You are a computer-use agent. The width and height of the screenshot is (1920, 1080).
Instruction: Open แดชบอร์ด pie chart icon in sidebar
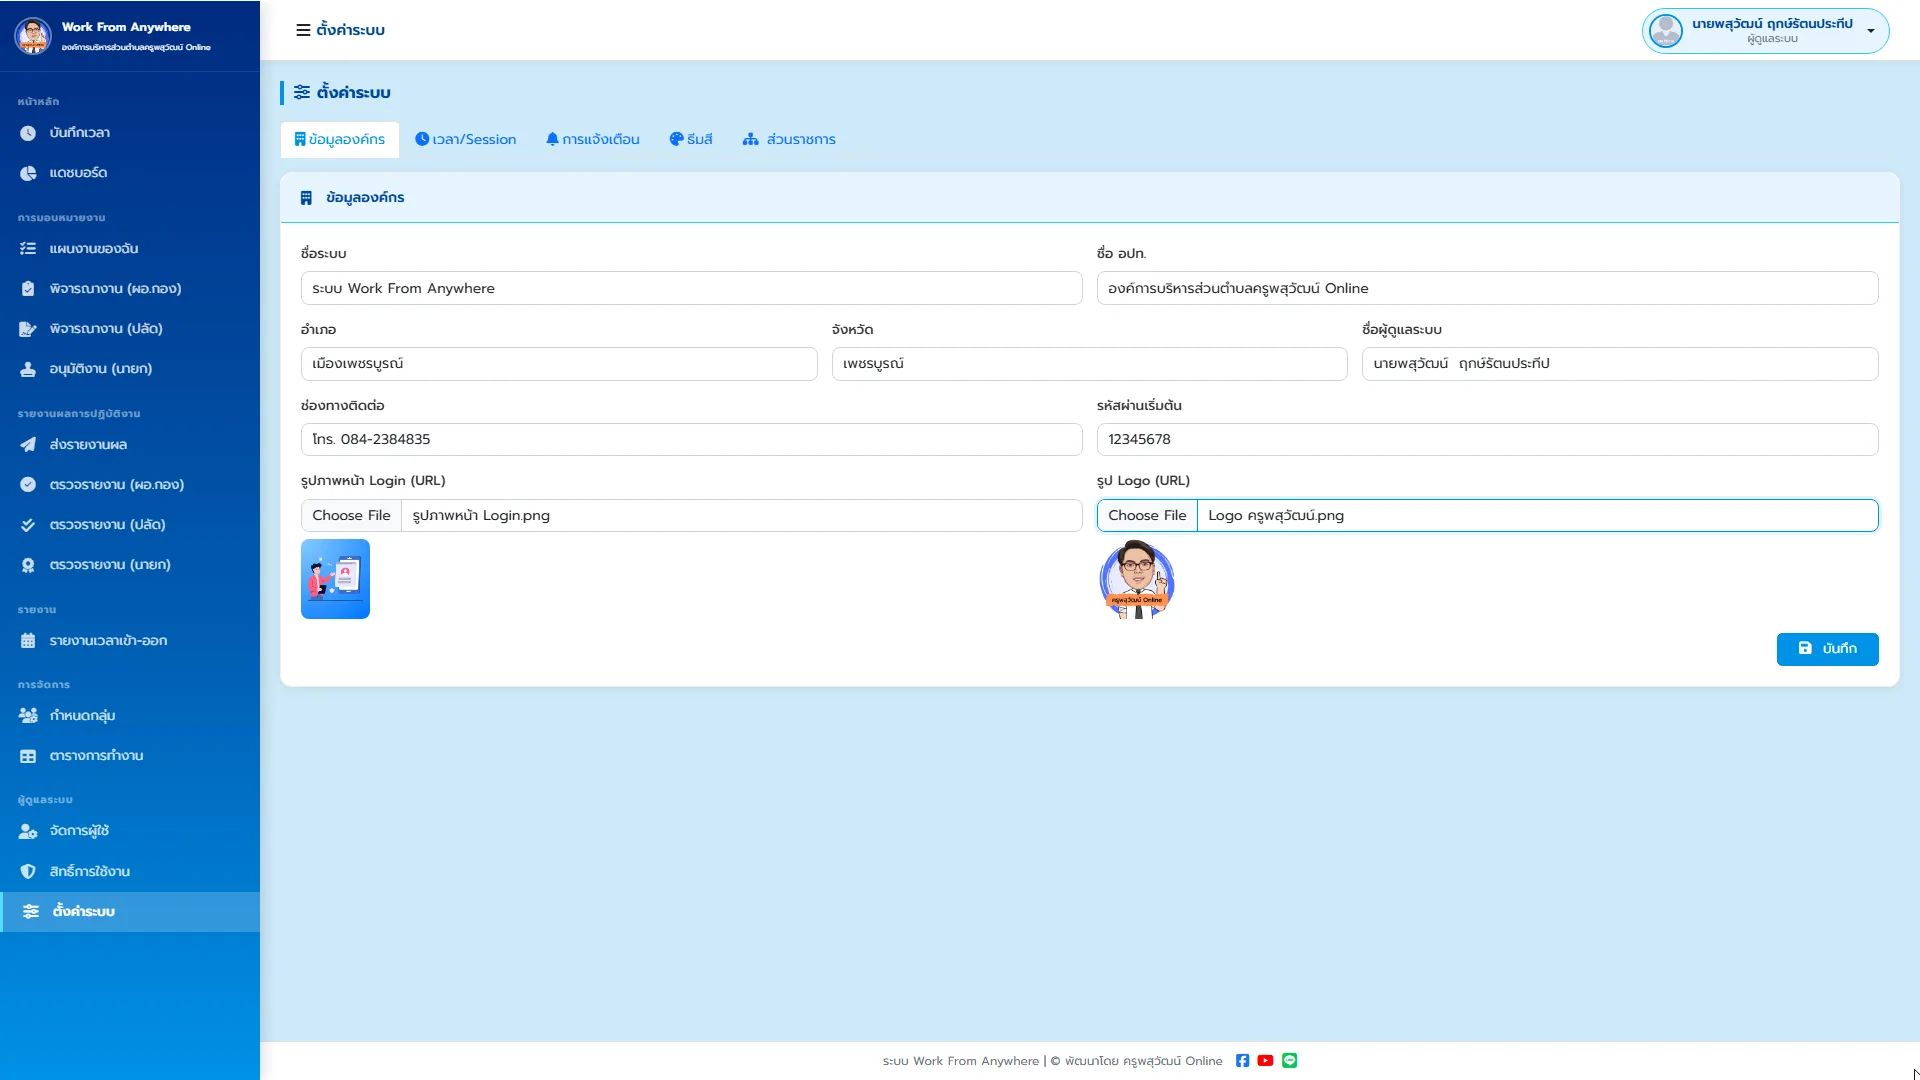[28, 173]
